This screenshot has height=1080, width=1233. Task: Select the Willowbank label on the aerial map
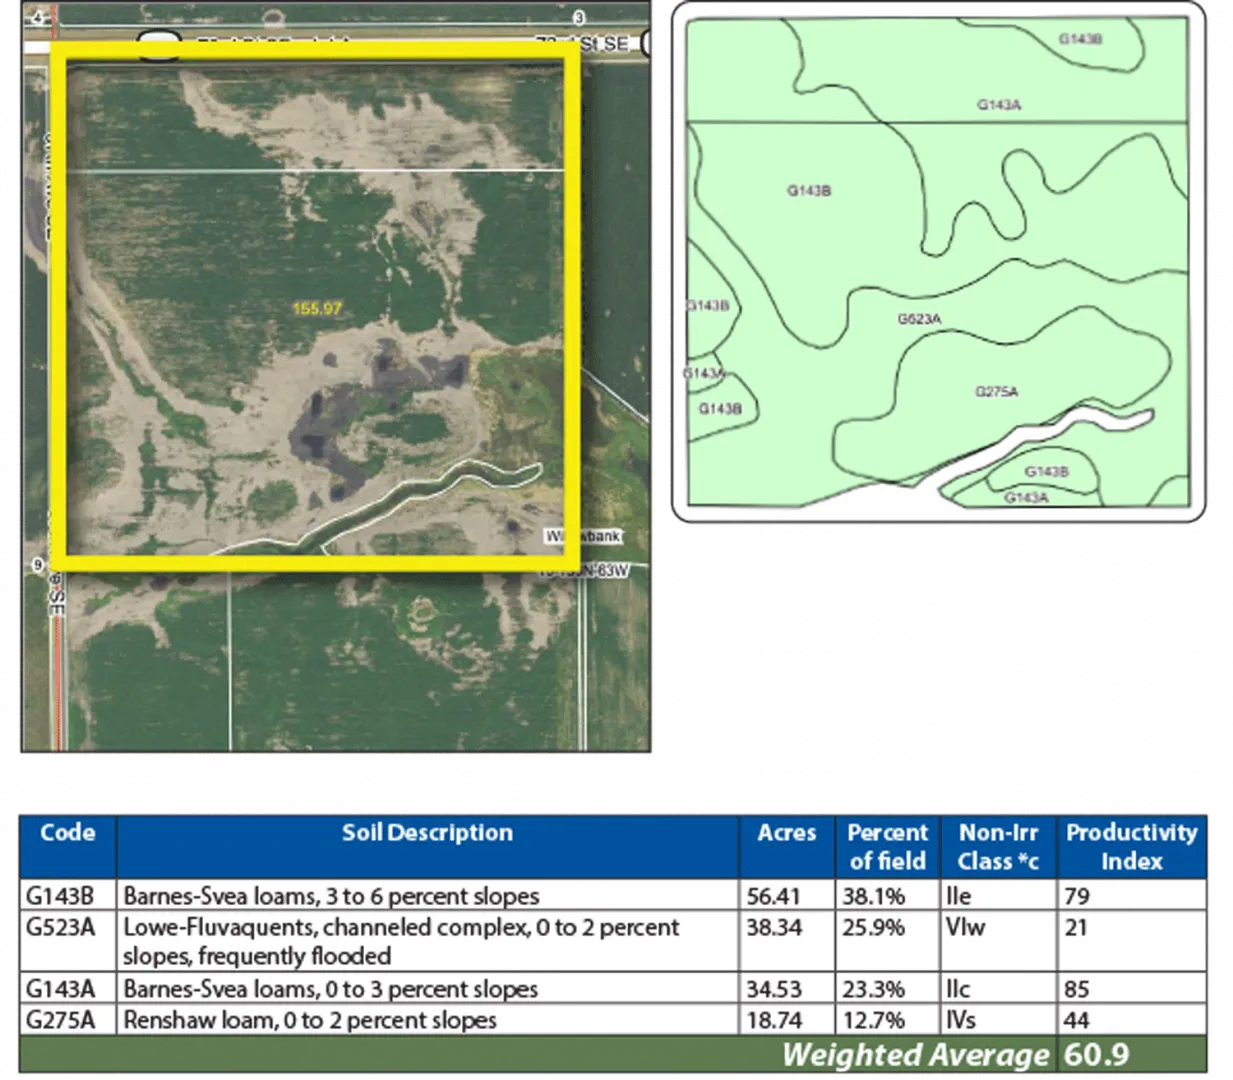583,536
